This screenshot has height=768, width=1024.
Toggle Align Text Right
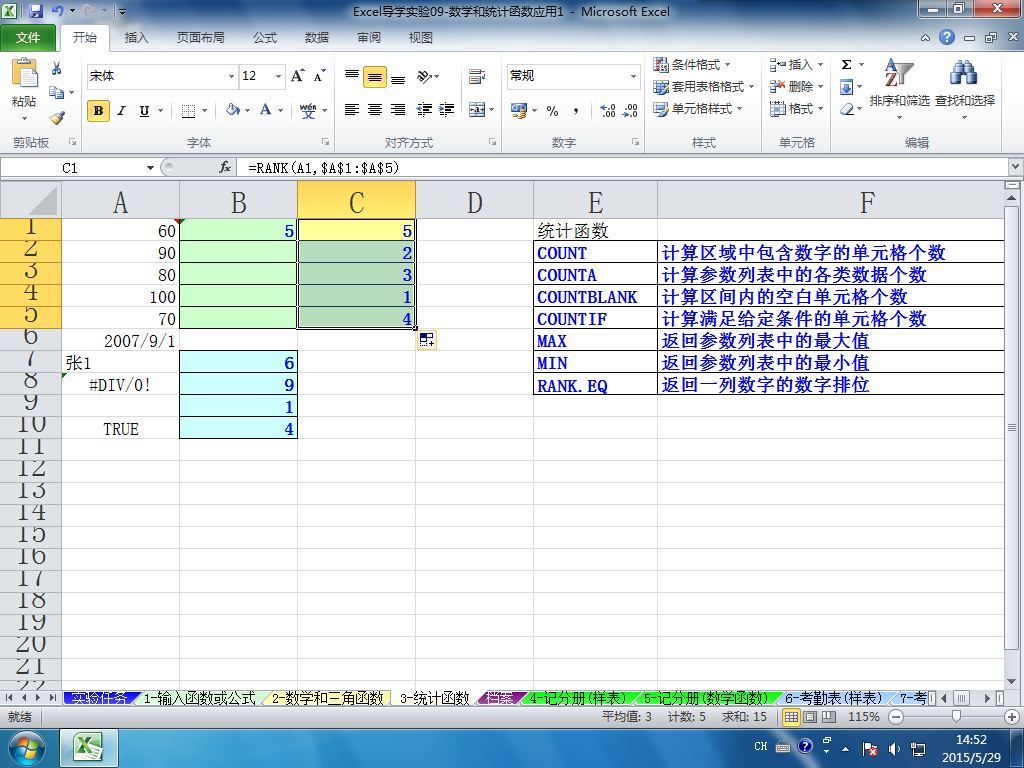[x=398, y=110]
